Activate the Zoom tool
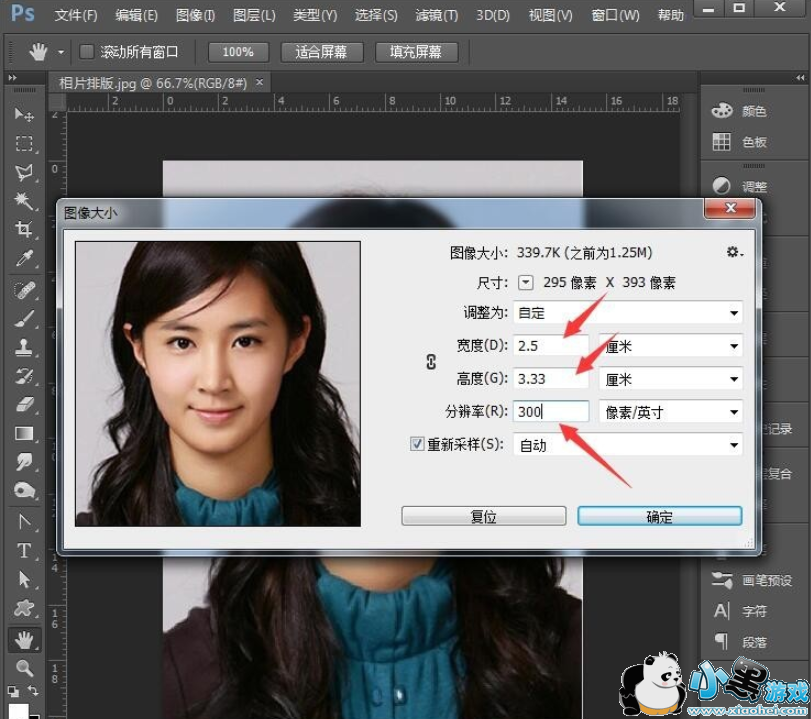The height and width of the screenshot is (719, 811). (x=24, y=668)
